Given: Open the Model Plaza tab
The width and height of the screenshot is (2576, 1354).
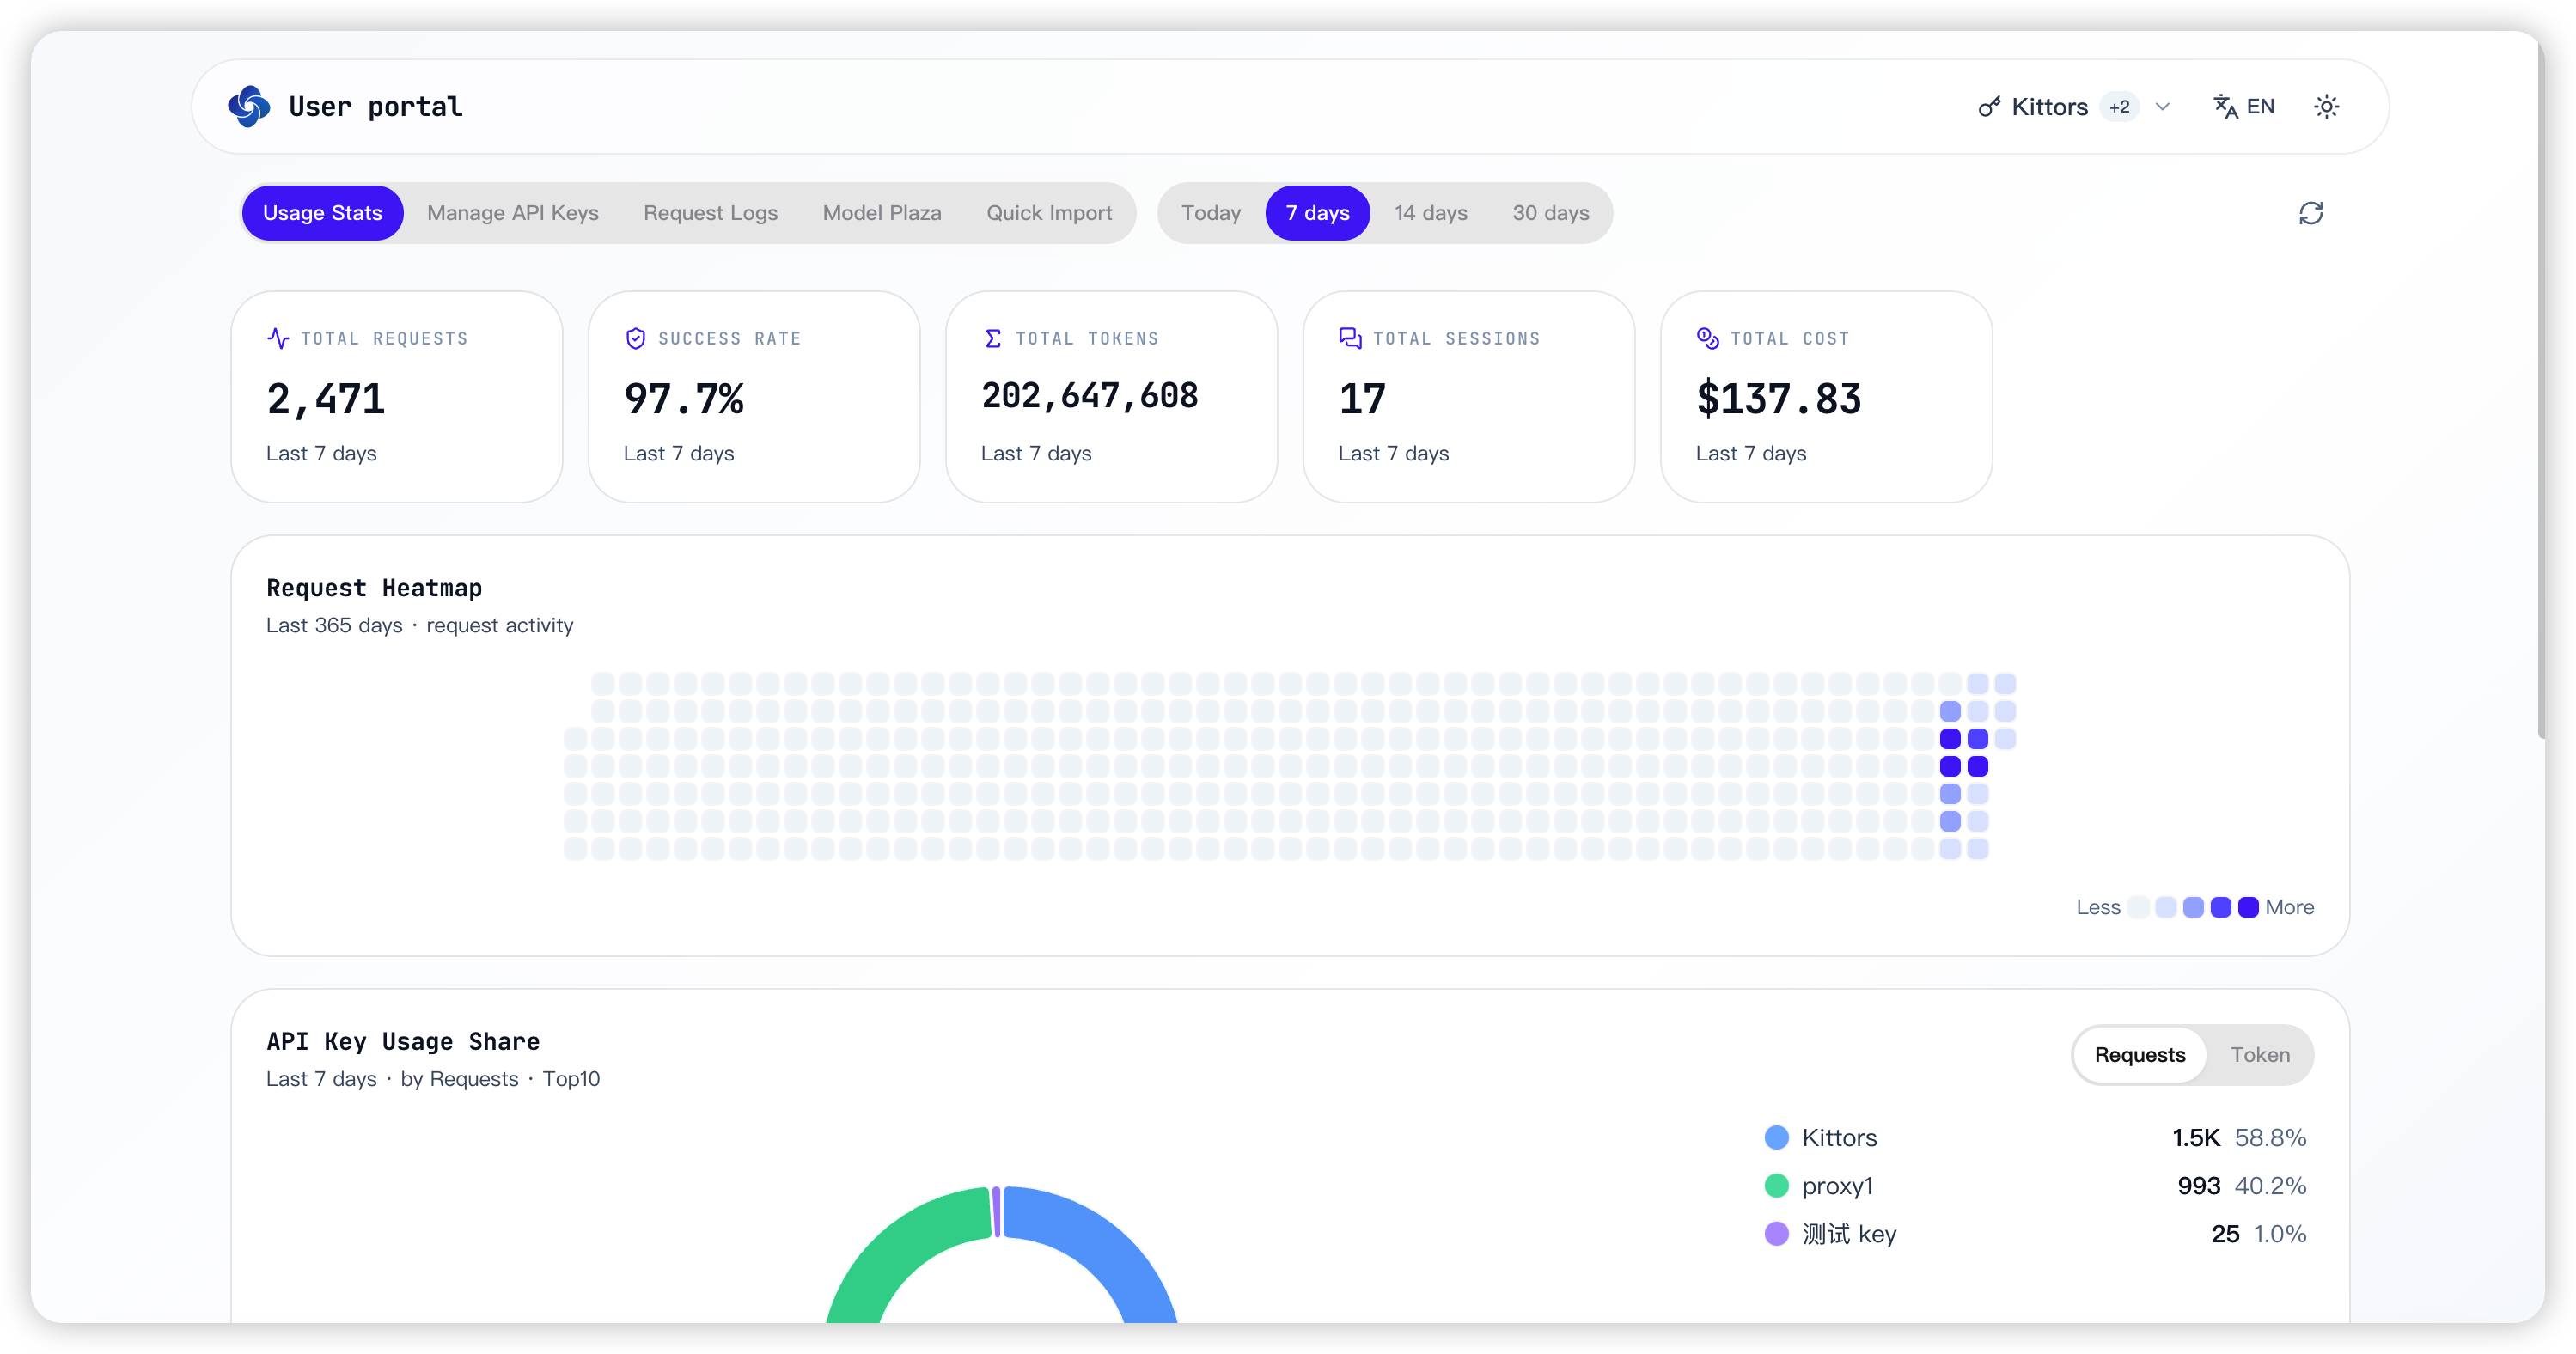Looking at the screenshot, I should [881, 213].
